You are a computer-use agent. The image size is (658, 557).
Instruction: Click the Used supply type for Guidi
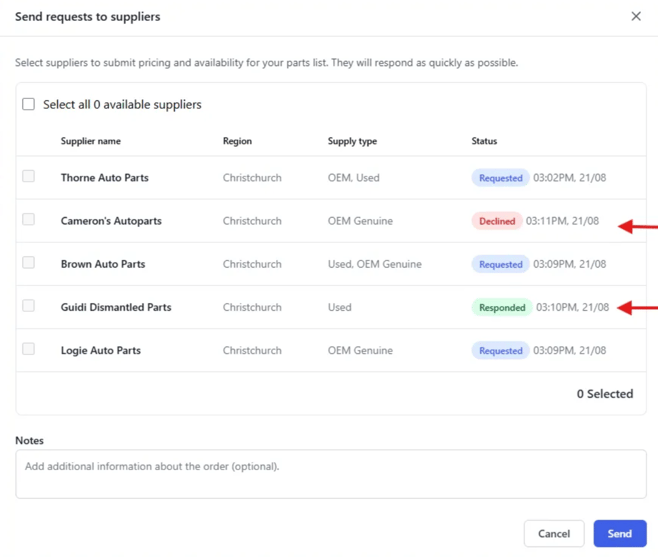coord(339,307)
